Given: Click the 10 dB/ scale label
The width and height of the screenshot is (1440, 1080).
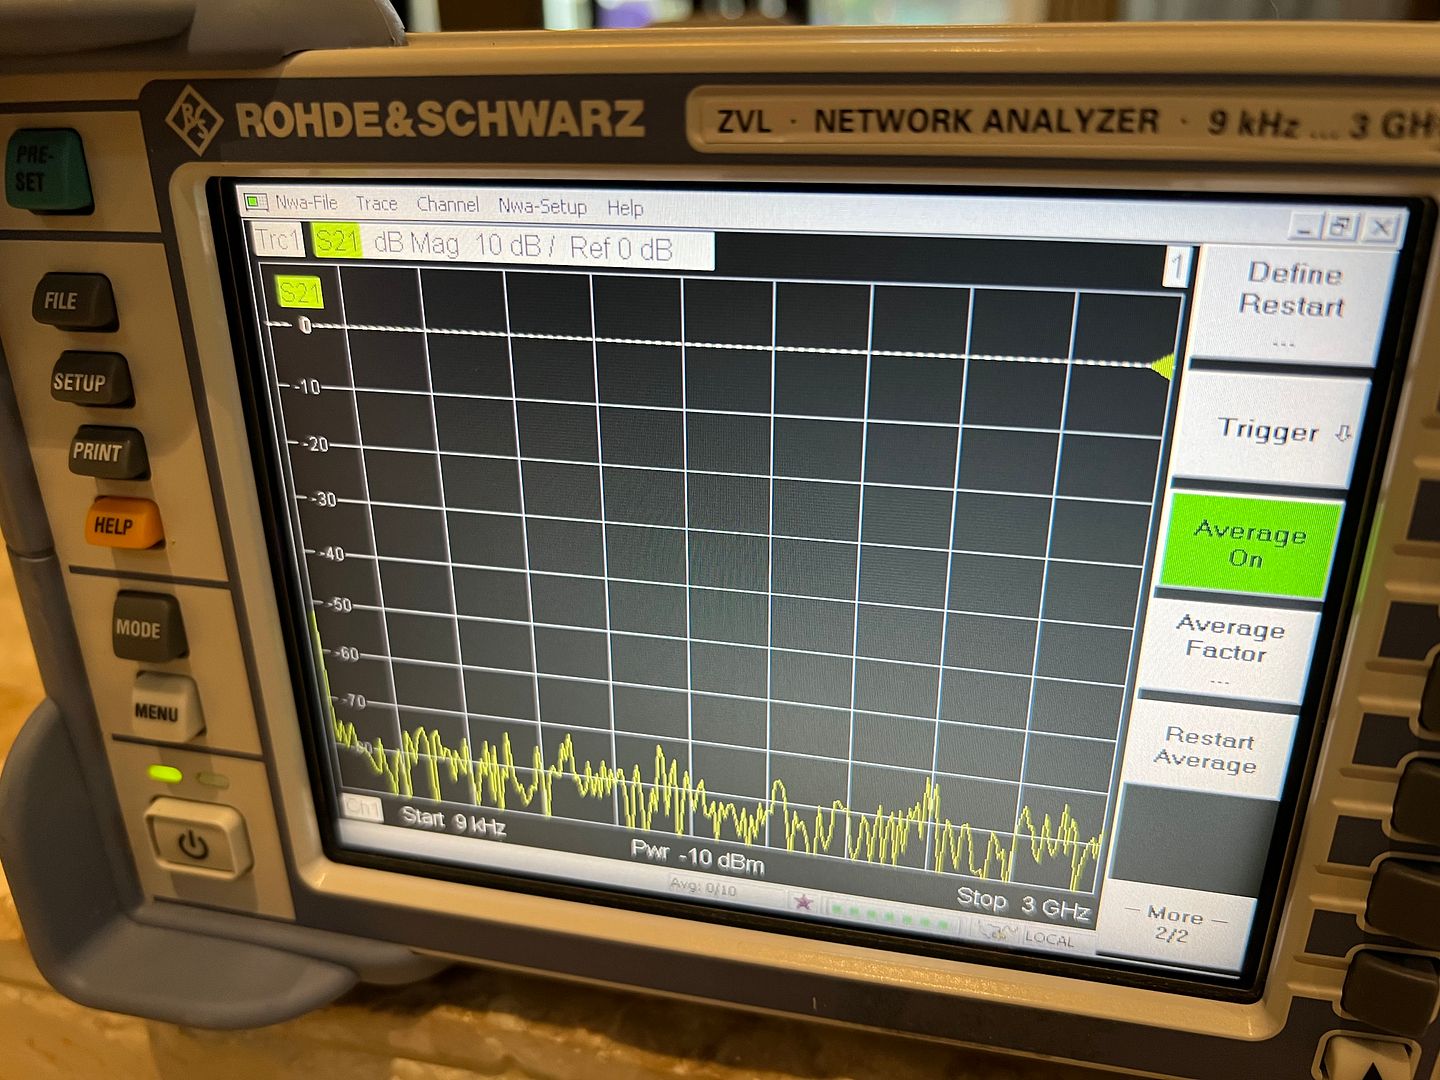Looking at the screenshot, I should click(514, 246).
